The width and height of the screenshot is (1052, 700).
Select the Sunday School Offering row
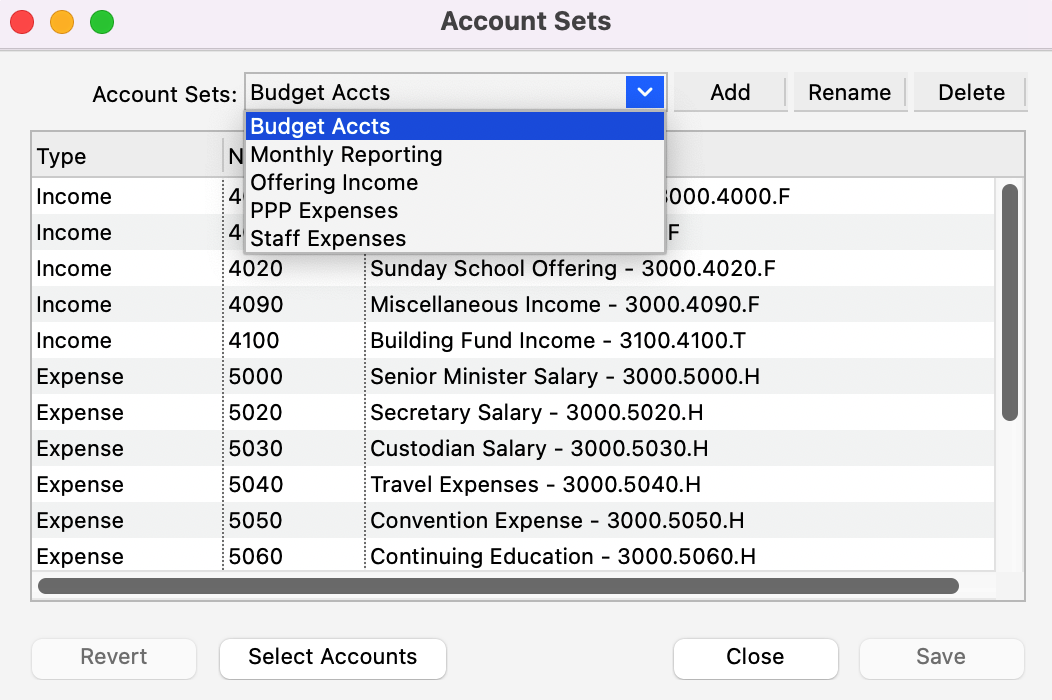tap(572, 269)
